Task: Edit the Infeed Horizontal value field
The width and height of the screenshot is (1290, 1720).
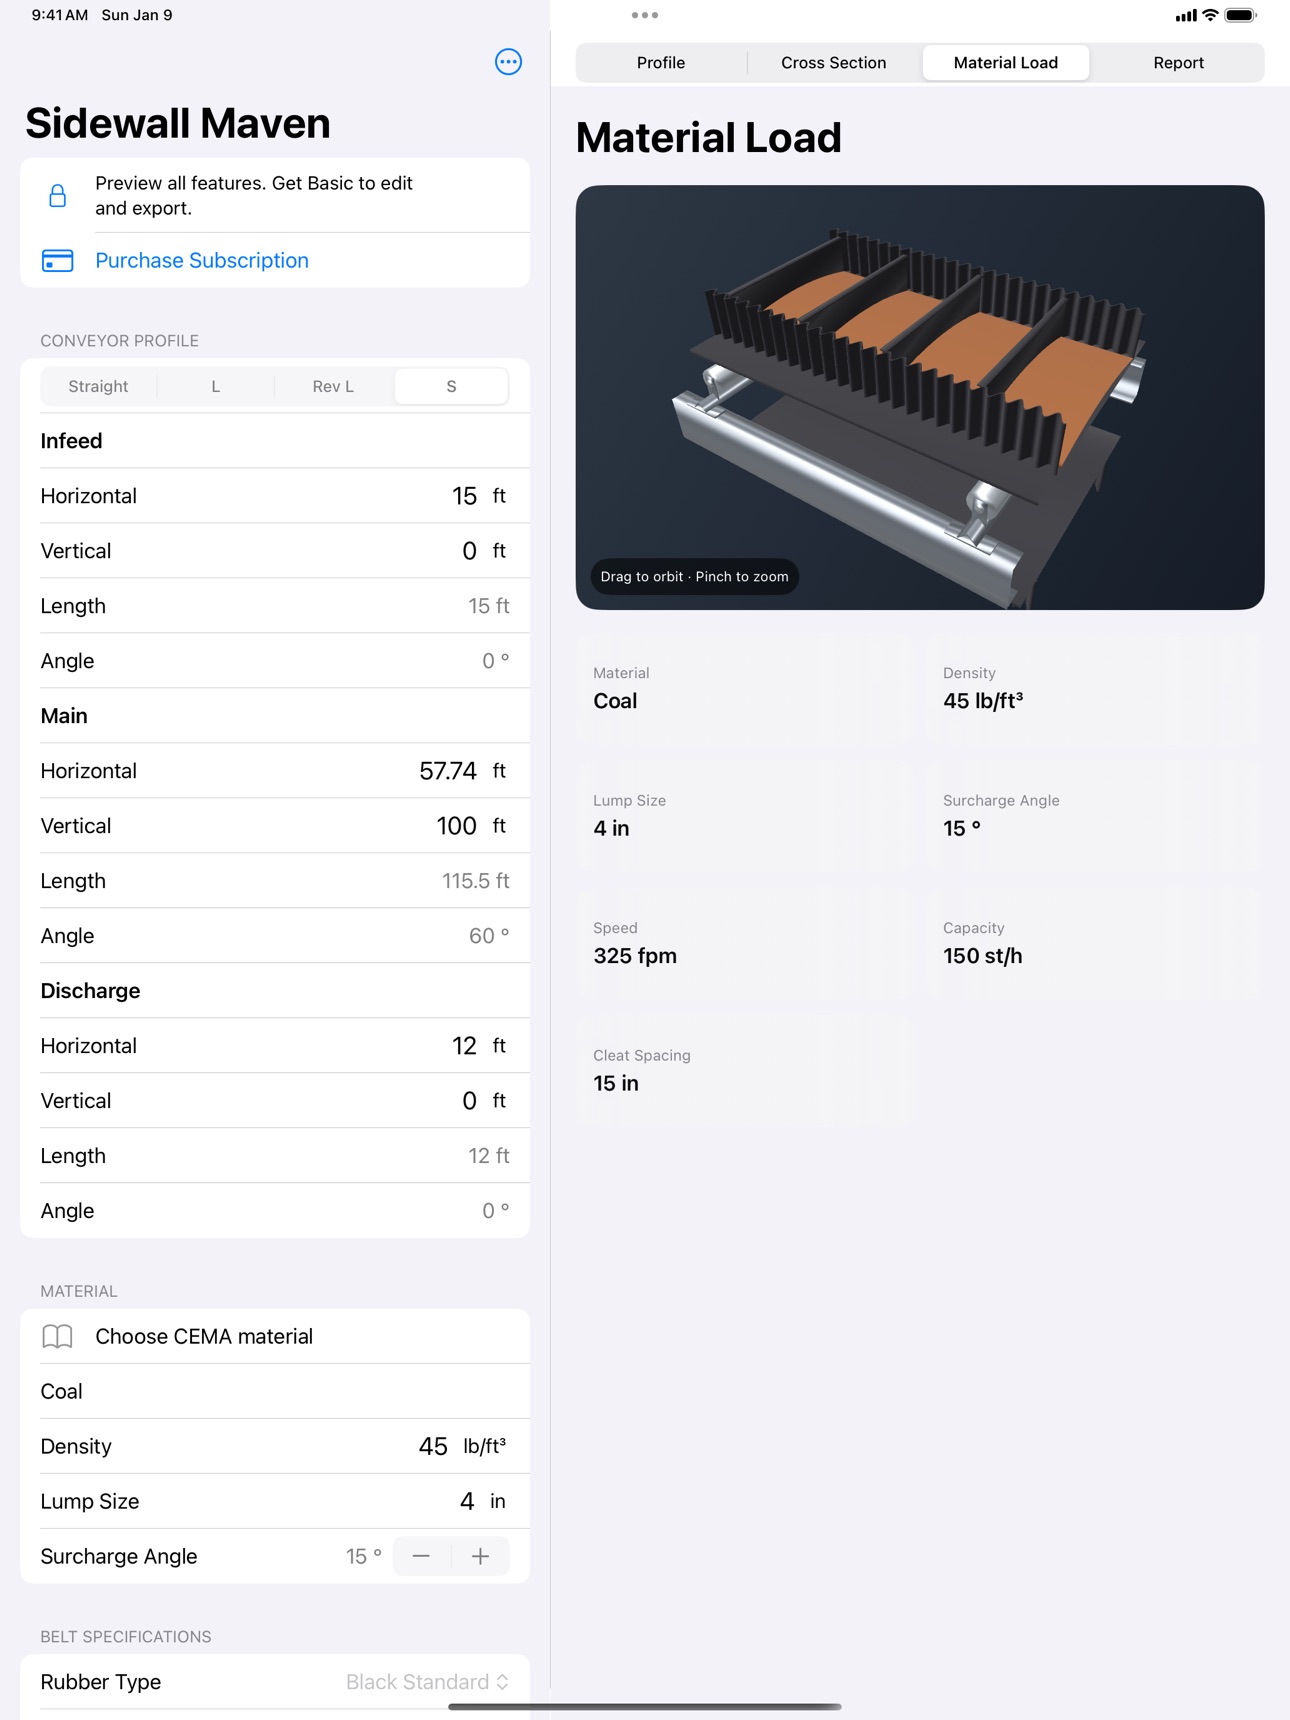Action: pos(464,496)
